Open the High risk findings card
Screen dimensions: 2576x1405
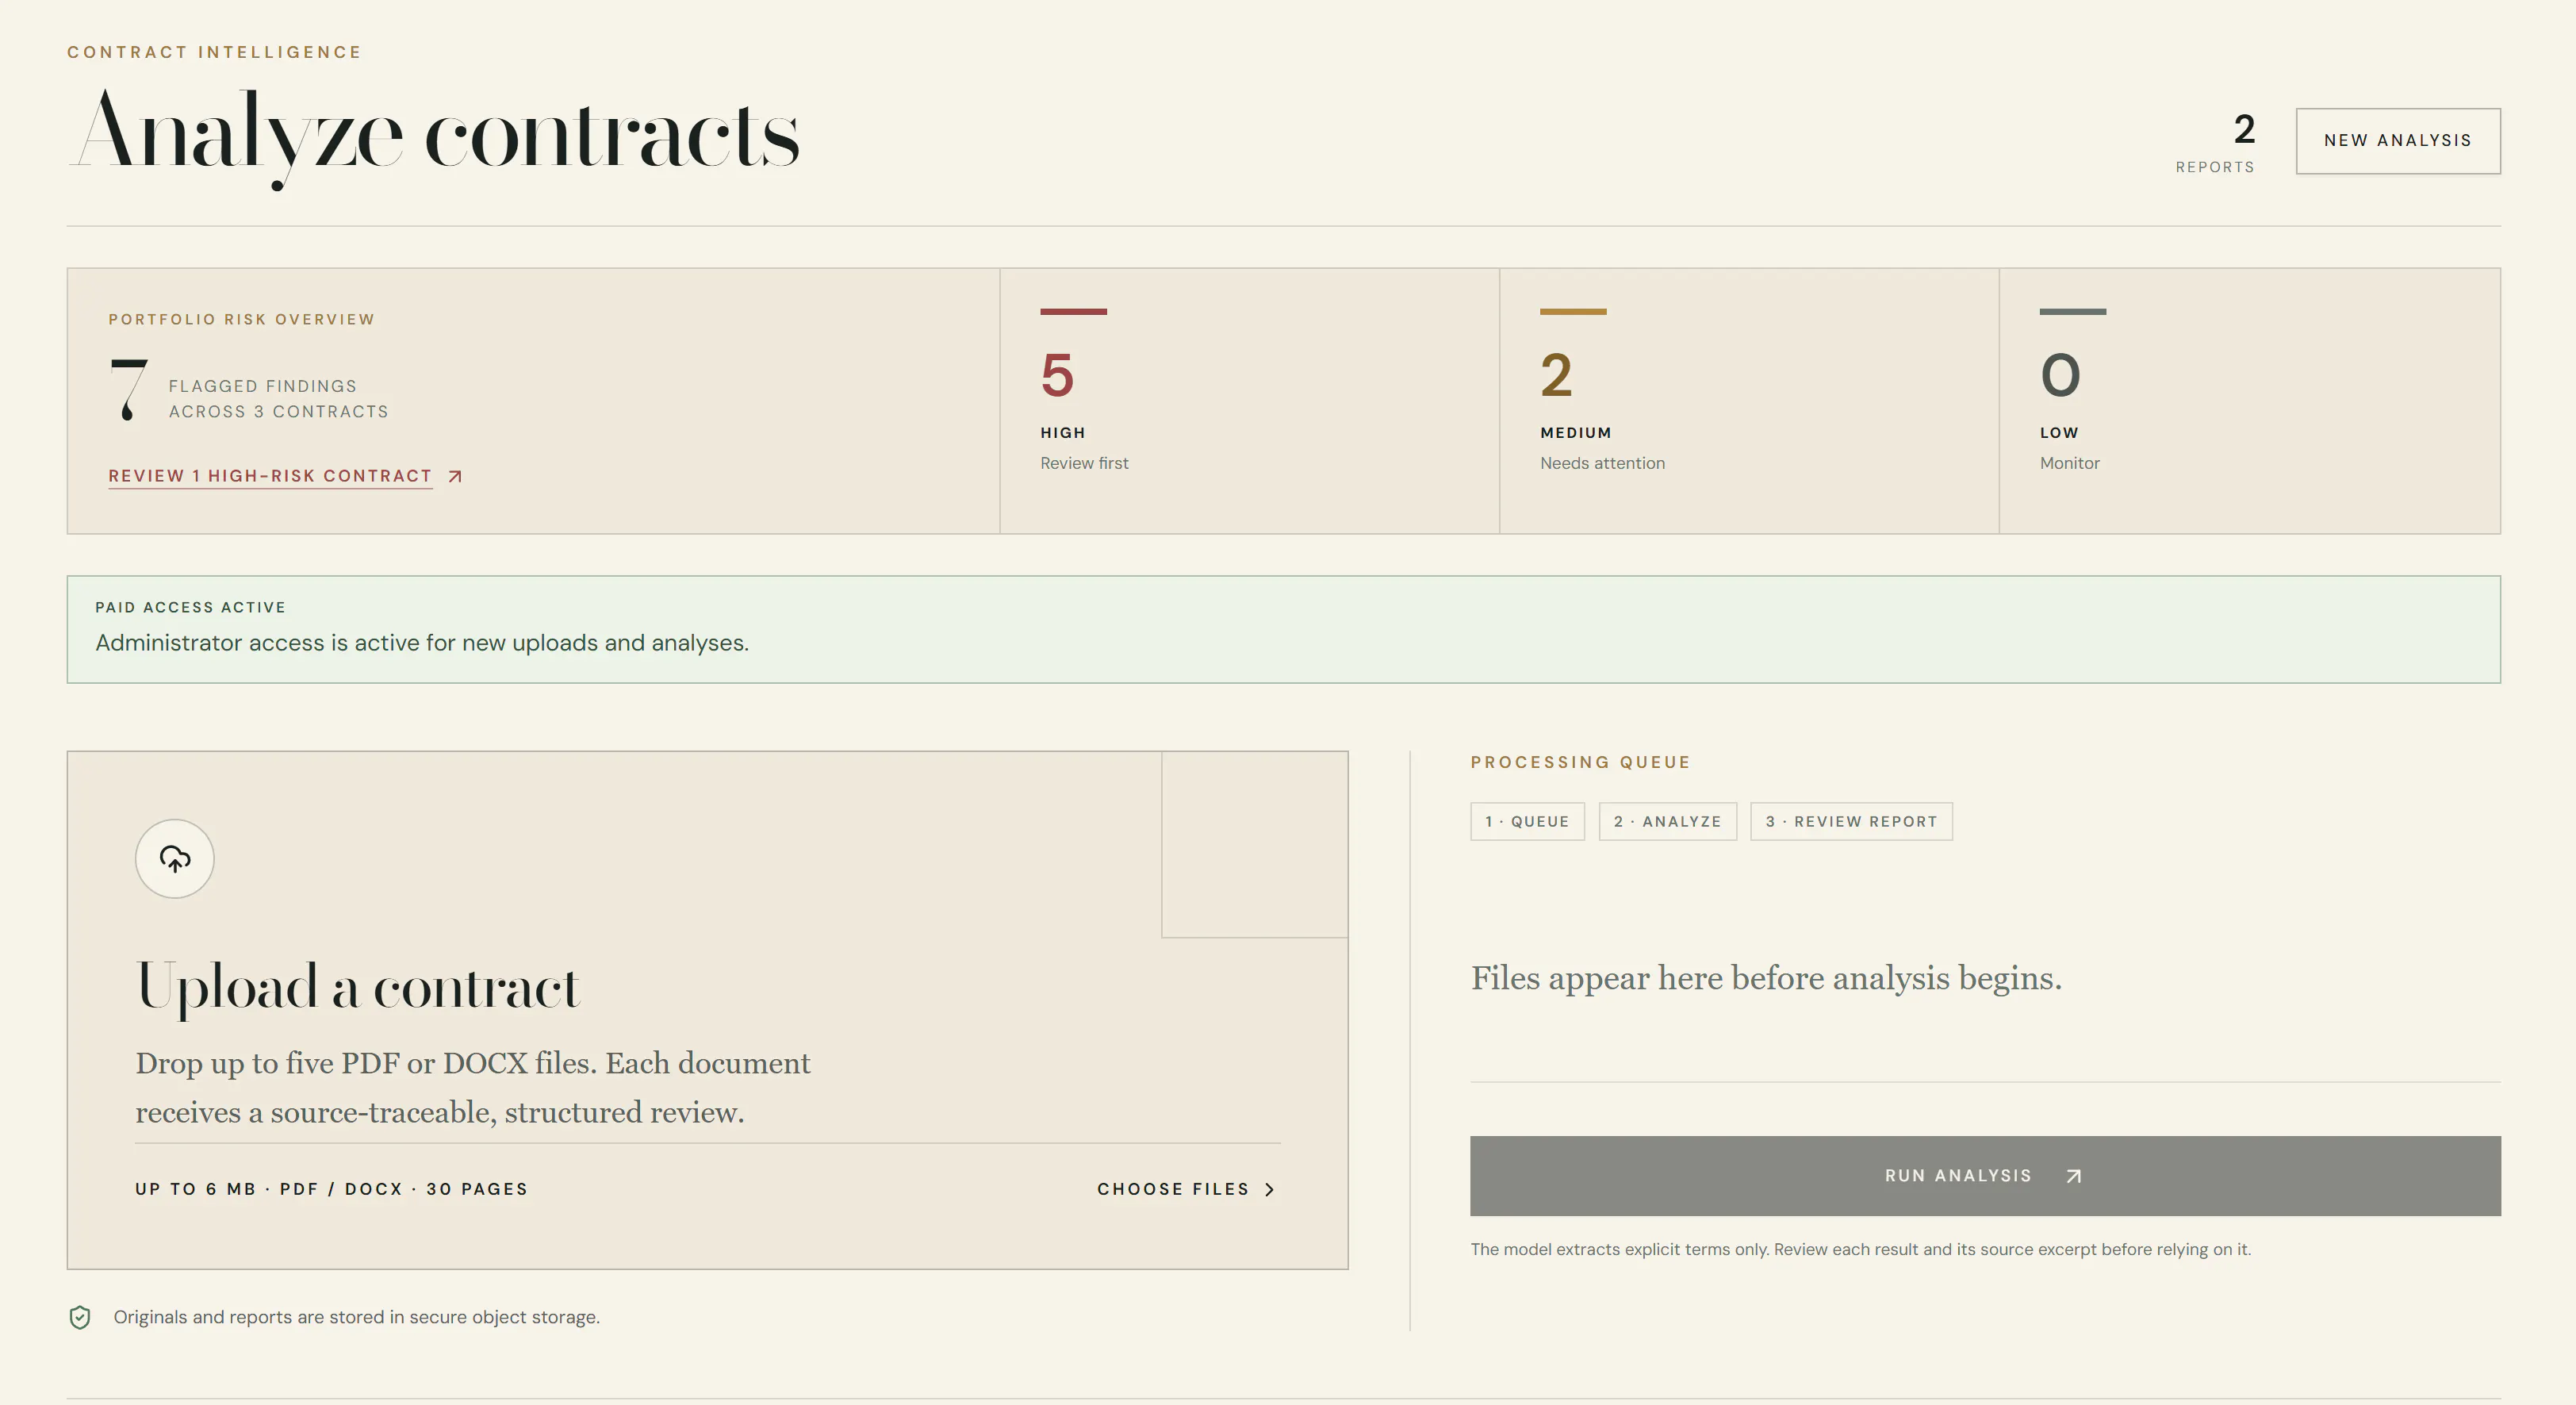[1249, 401]
